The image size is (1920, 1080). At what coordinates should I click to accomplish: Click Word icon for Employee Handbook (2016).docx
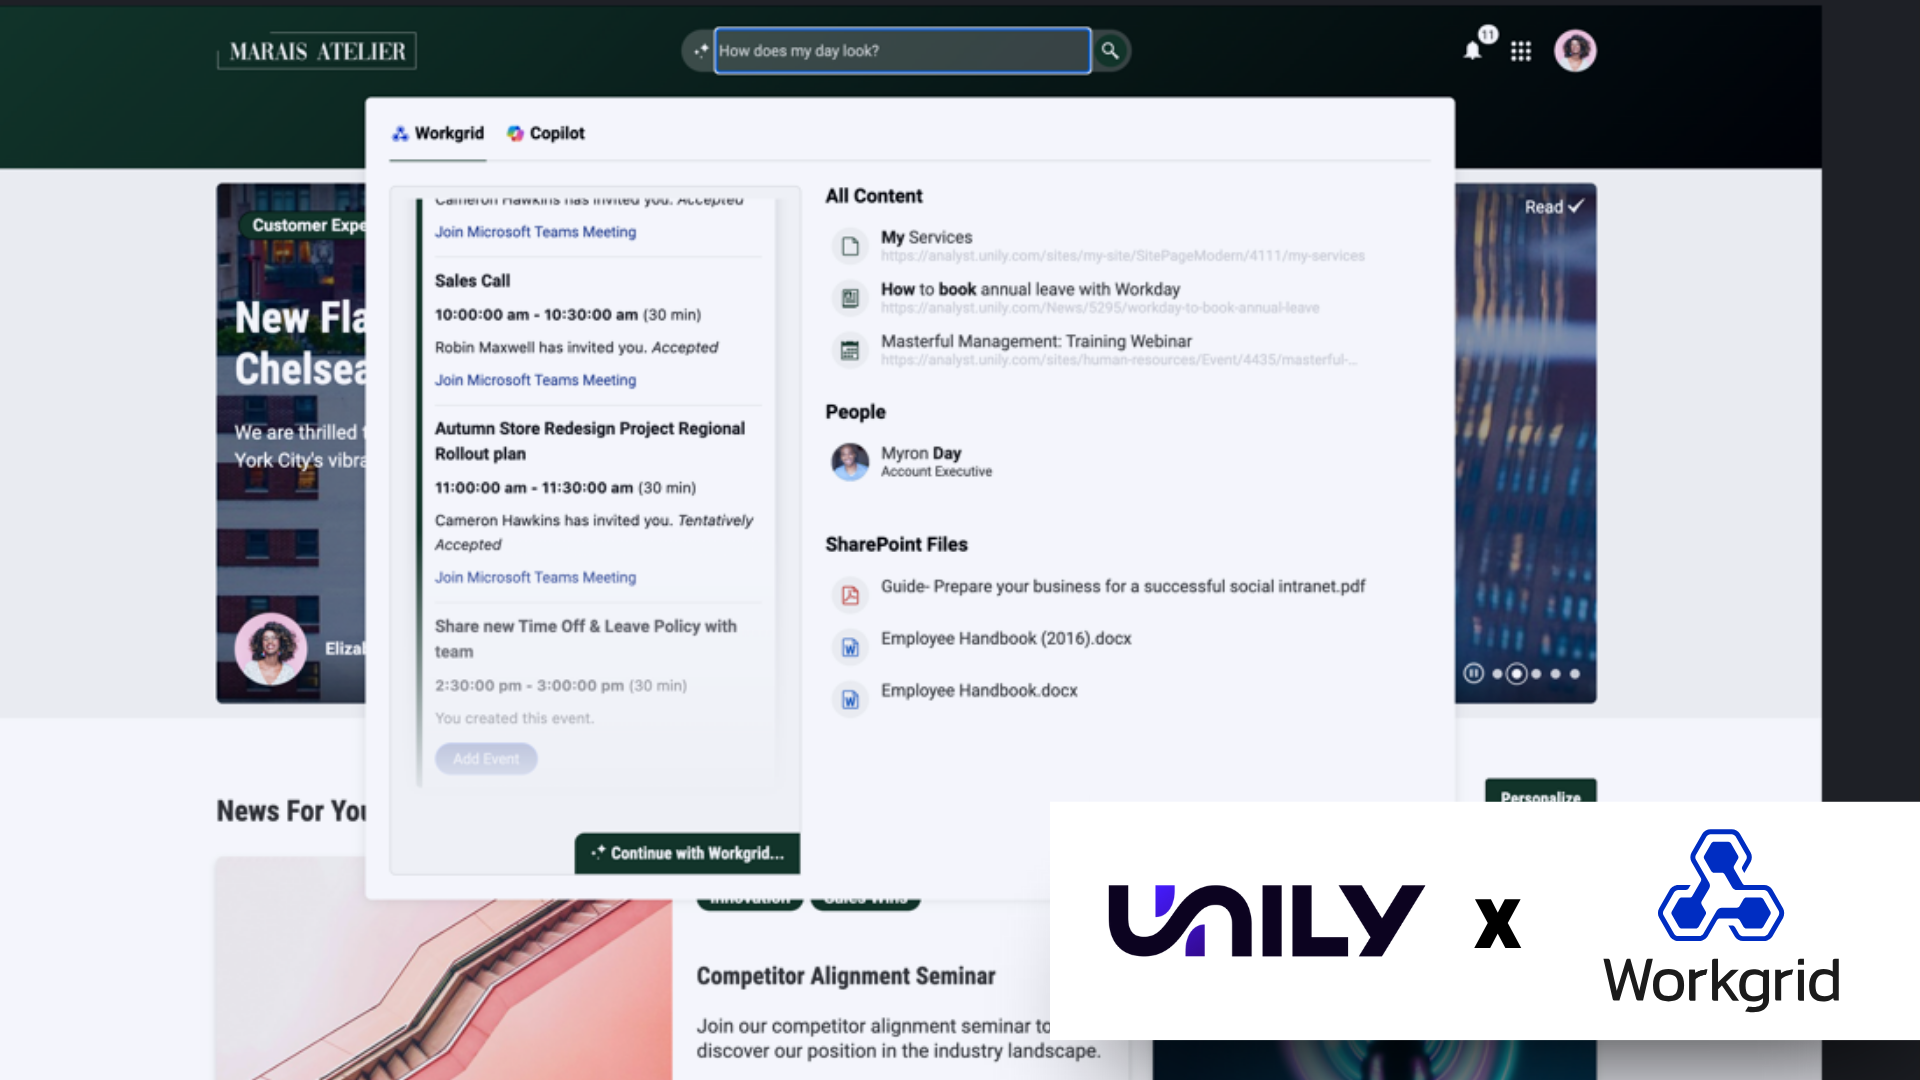coord(850,648)
